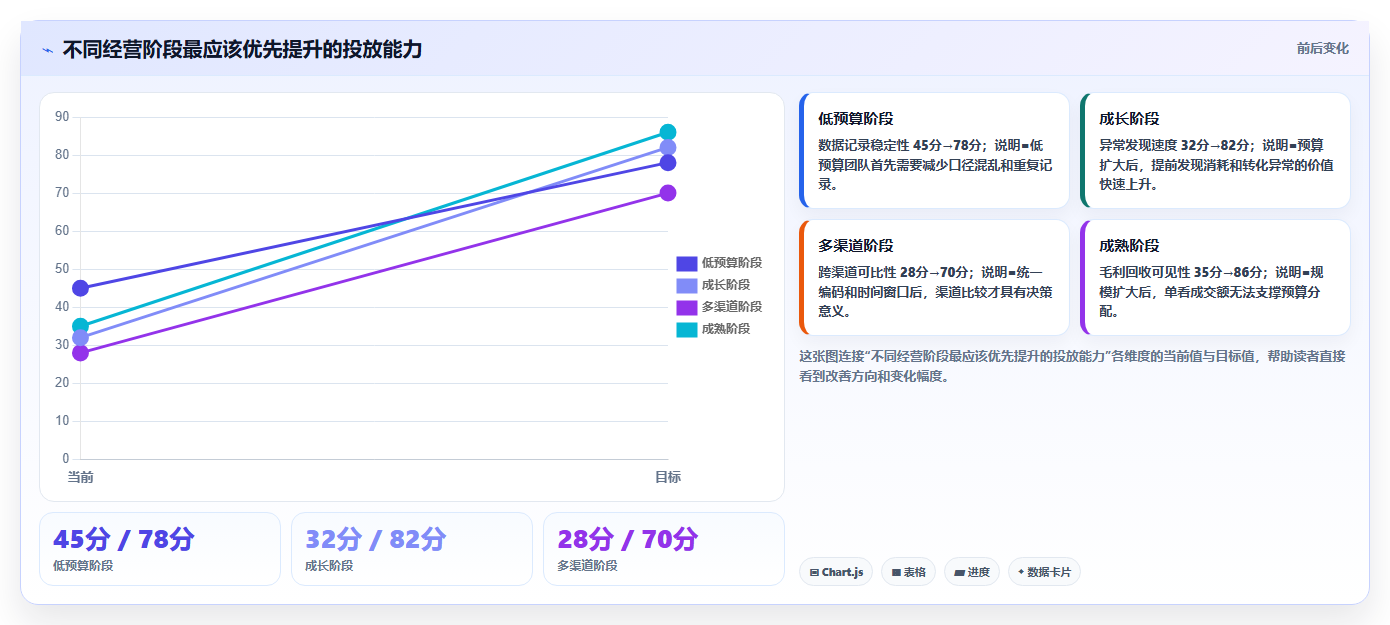Select the 表格 tag chip
1390x625 pixels.
pyautogui.click(x=908, y=572)
